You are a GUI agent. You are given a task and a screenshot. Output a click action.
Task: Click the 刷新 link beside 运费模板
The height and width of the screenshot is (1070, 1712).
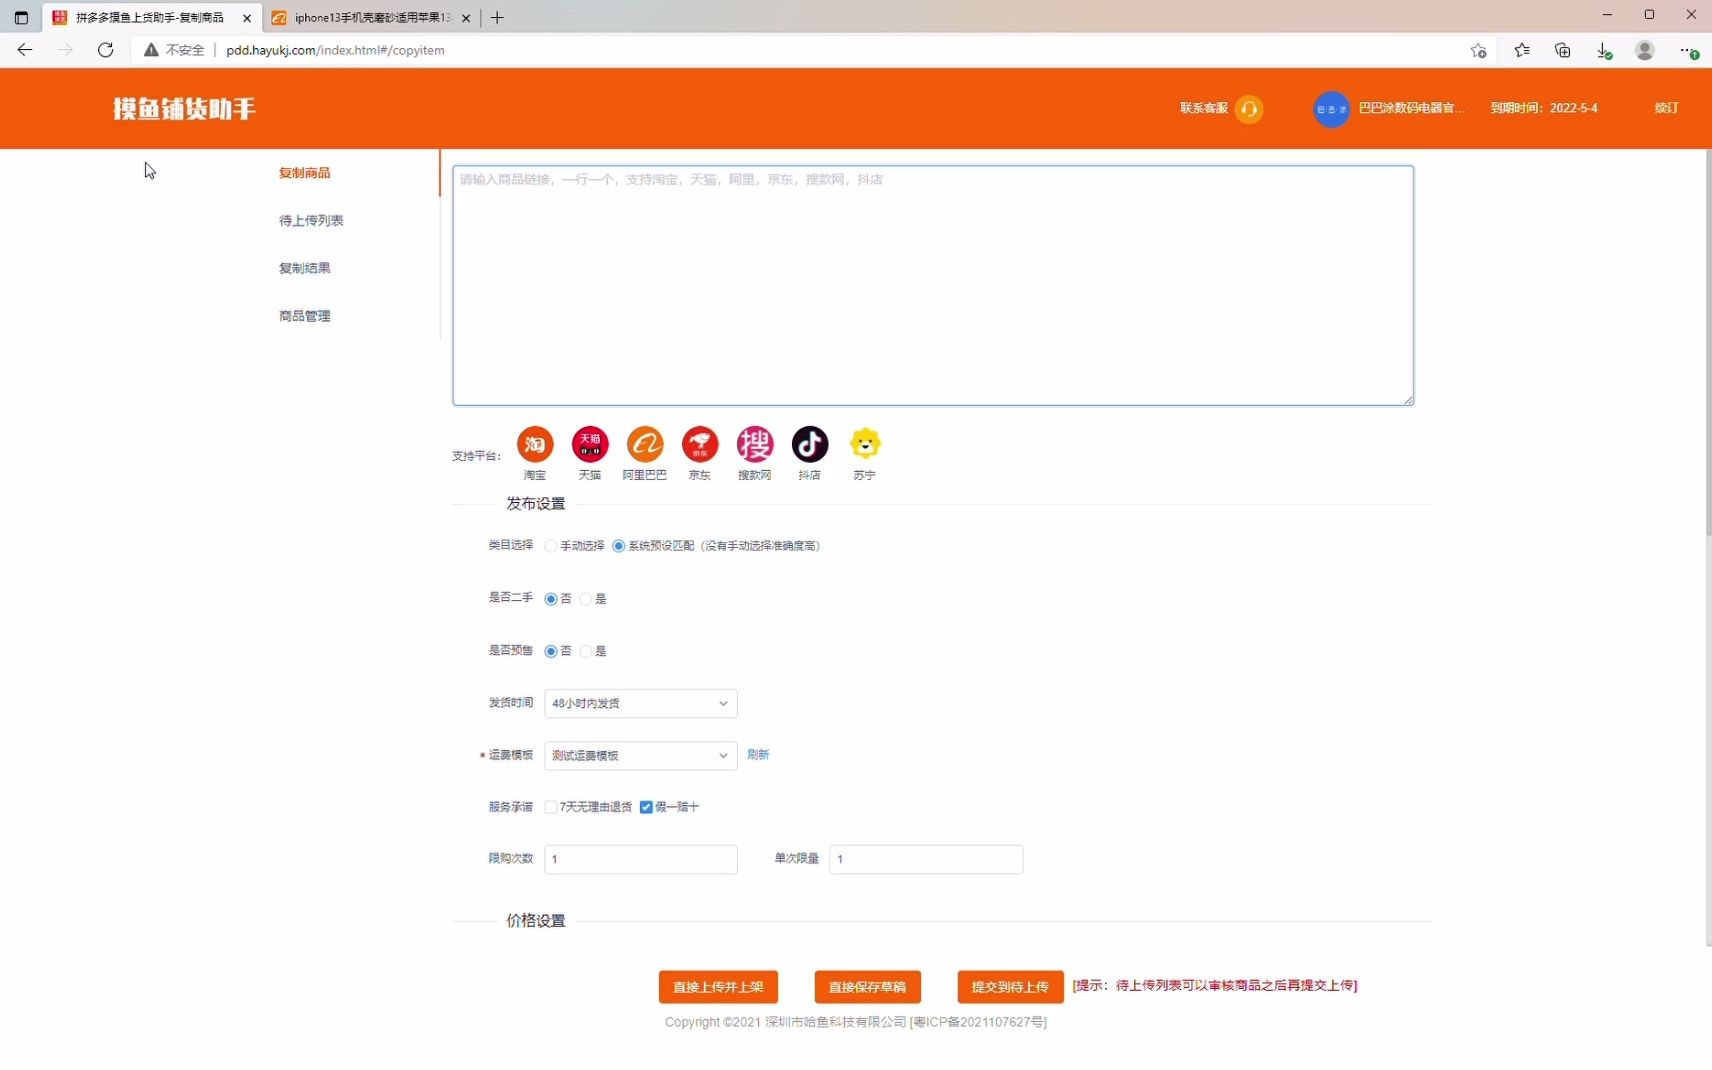[758, 755]
